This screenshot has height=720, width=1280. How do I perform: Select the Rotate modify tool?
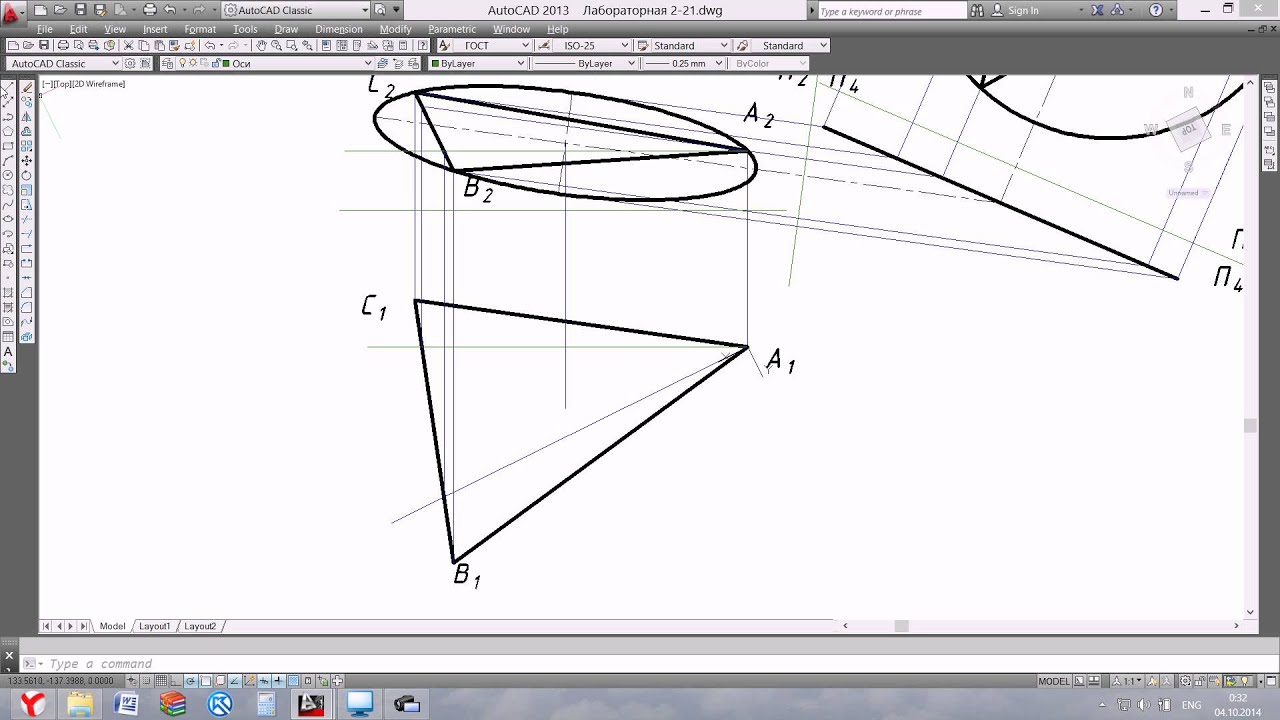pyautogui.click(x=27, y=175)
